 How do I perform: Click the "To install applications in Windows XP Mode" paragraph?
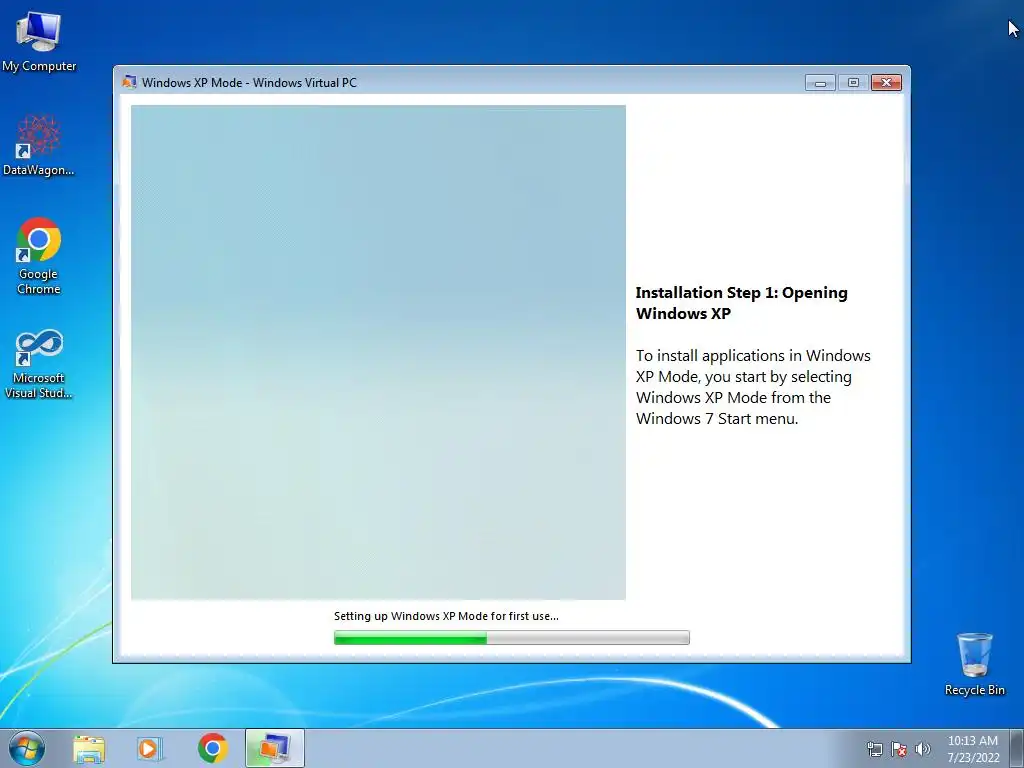coord(753,387)
